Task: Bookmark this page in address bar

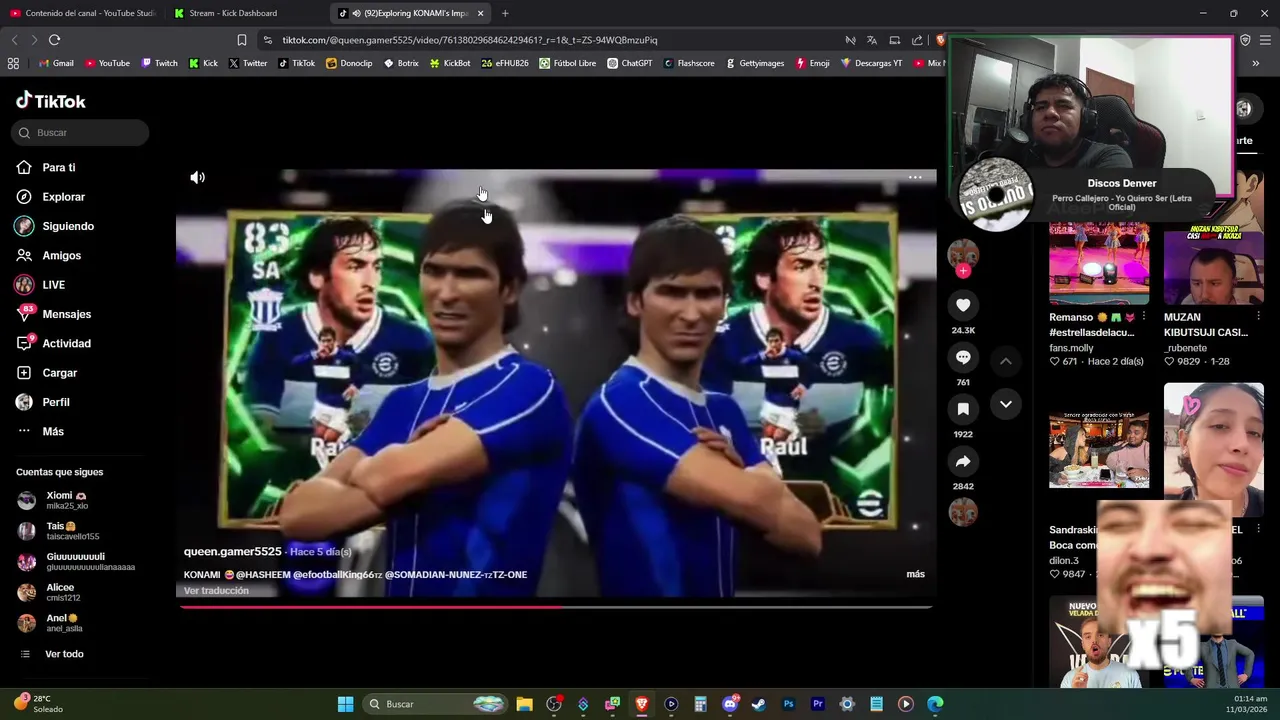Action: [x=241, y=40]
